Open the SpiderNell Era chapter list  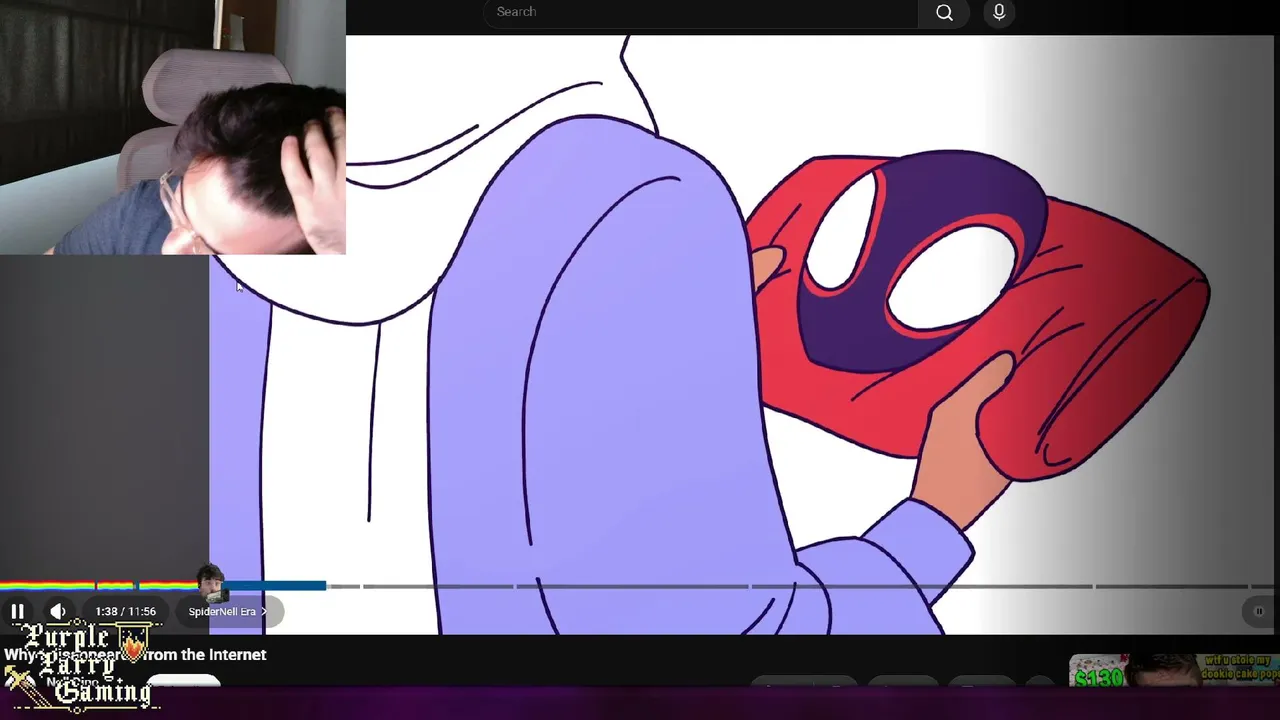click(228, 611)
